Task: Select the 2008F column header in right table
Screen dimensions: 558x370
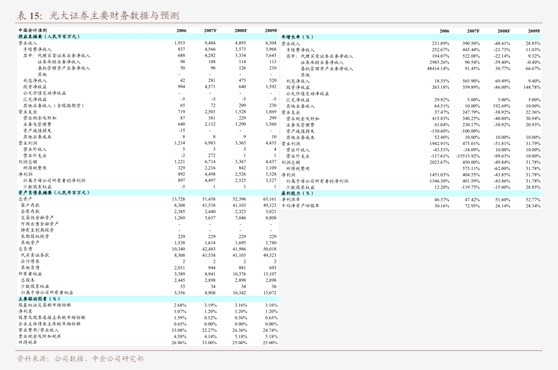Action: [x=503, y=31]
